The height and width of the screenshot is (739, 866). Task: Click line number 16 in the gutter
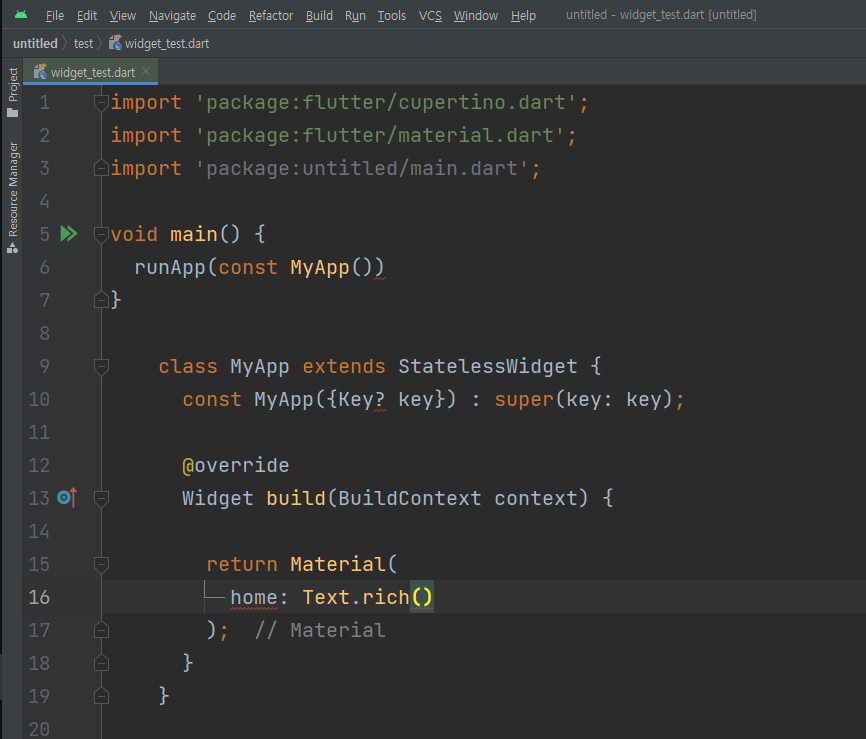[x=39, y=597]
